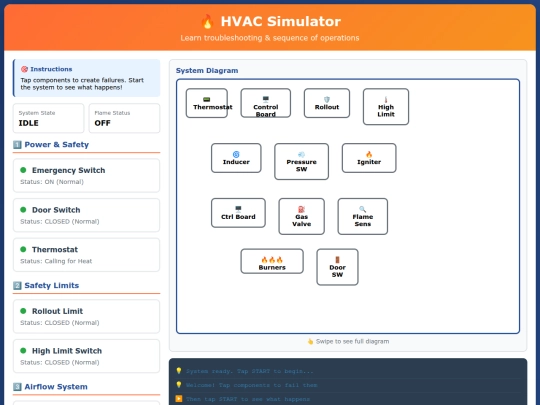Toggle the Door Switch status card
Viewport: 540px width, 405px height.
[x=86, y=215]
